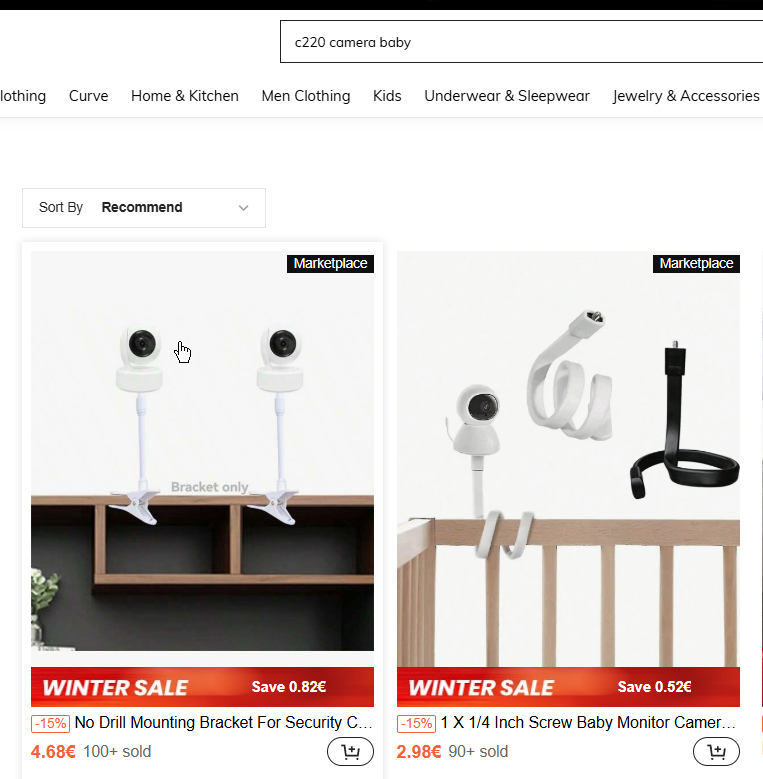Screen dimensions: 763x779
Task: Expand the Sort By chevron arrow
Action: click(x=243, y=208)
